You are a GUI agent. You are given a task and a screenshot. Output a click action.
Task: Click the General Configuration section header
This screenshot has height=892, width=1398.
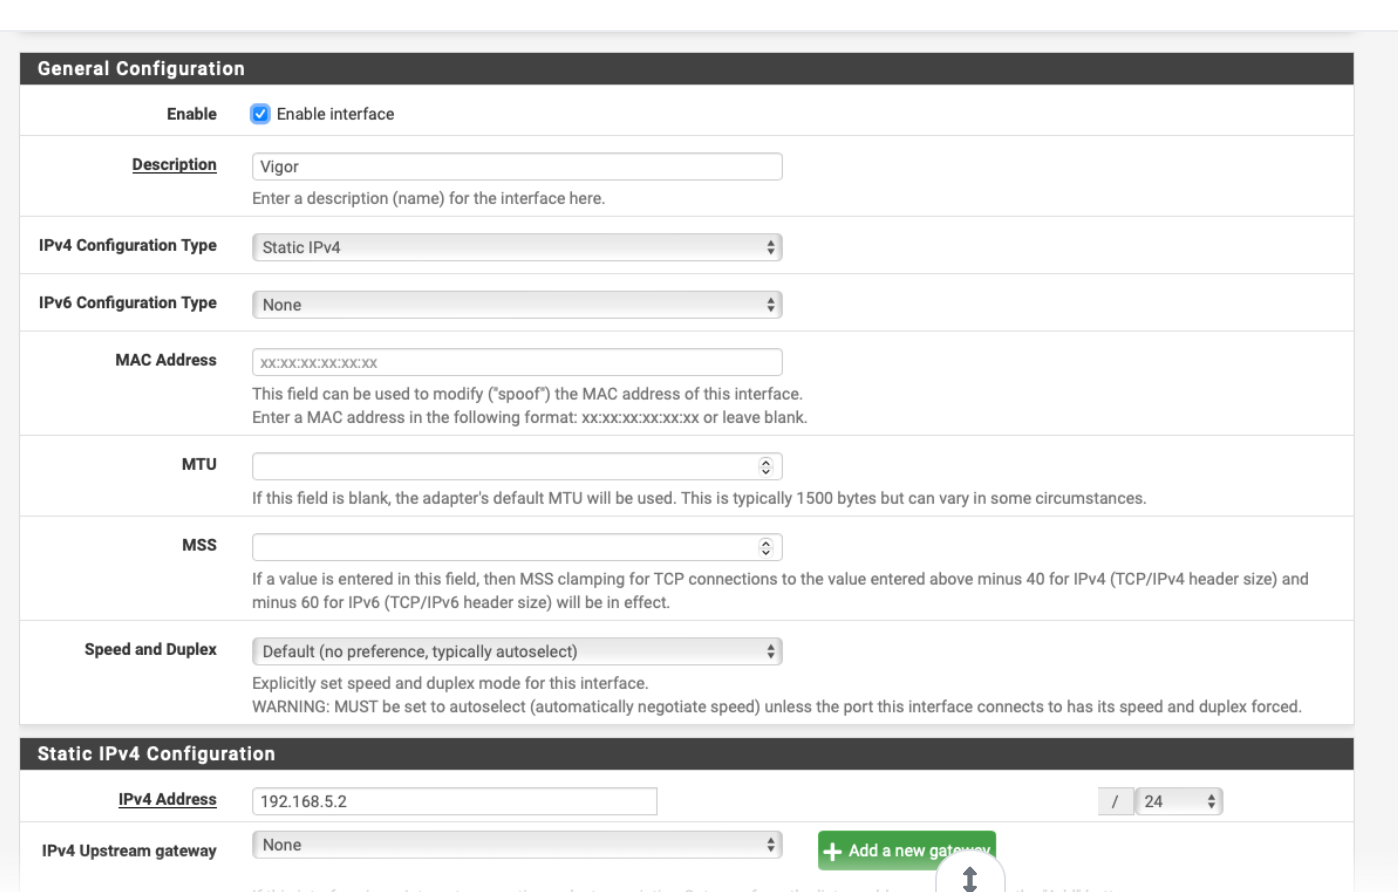(686, 69)
